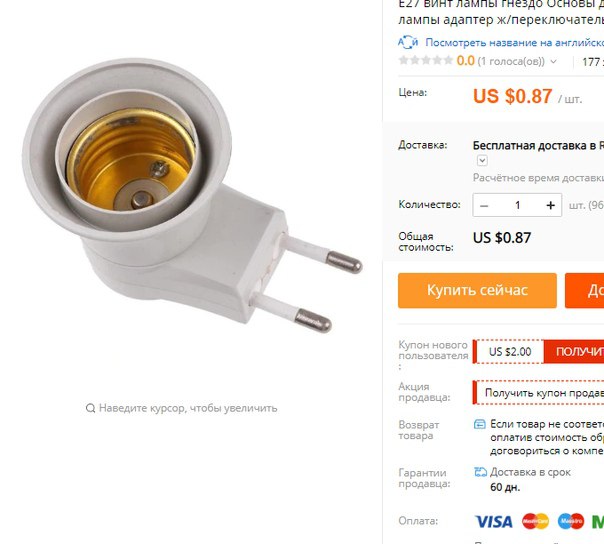This screenshot has width=604, height=544.
Task: Expand the rating votes dropdown arrow
Action: pos(554,61)
